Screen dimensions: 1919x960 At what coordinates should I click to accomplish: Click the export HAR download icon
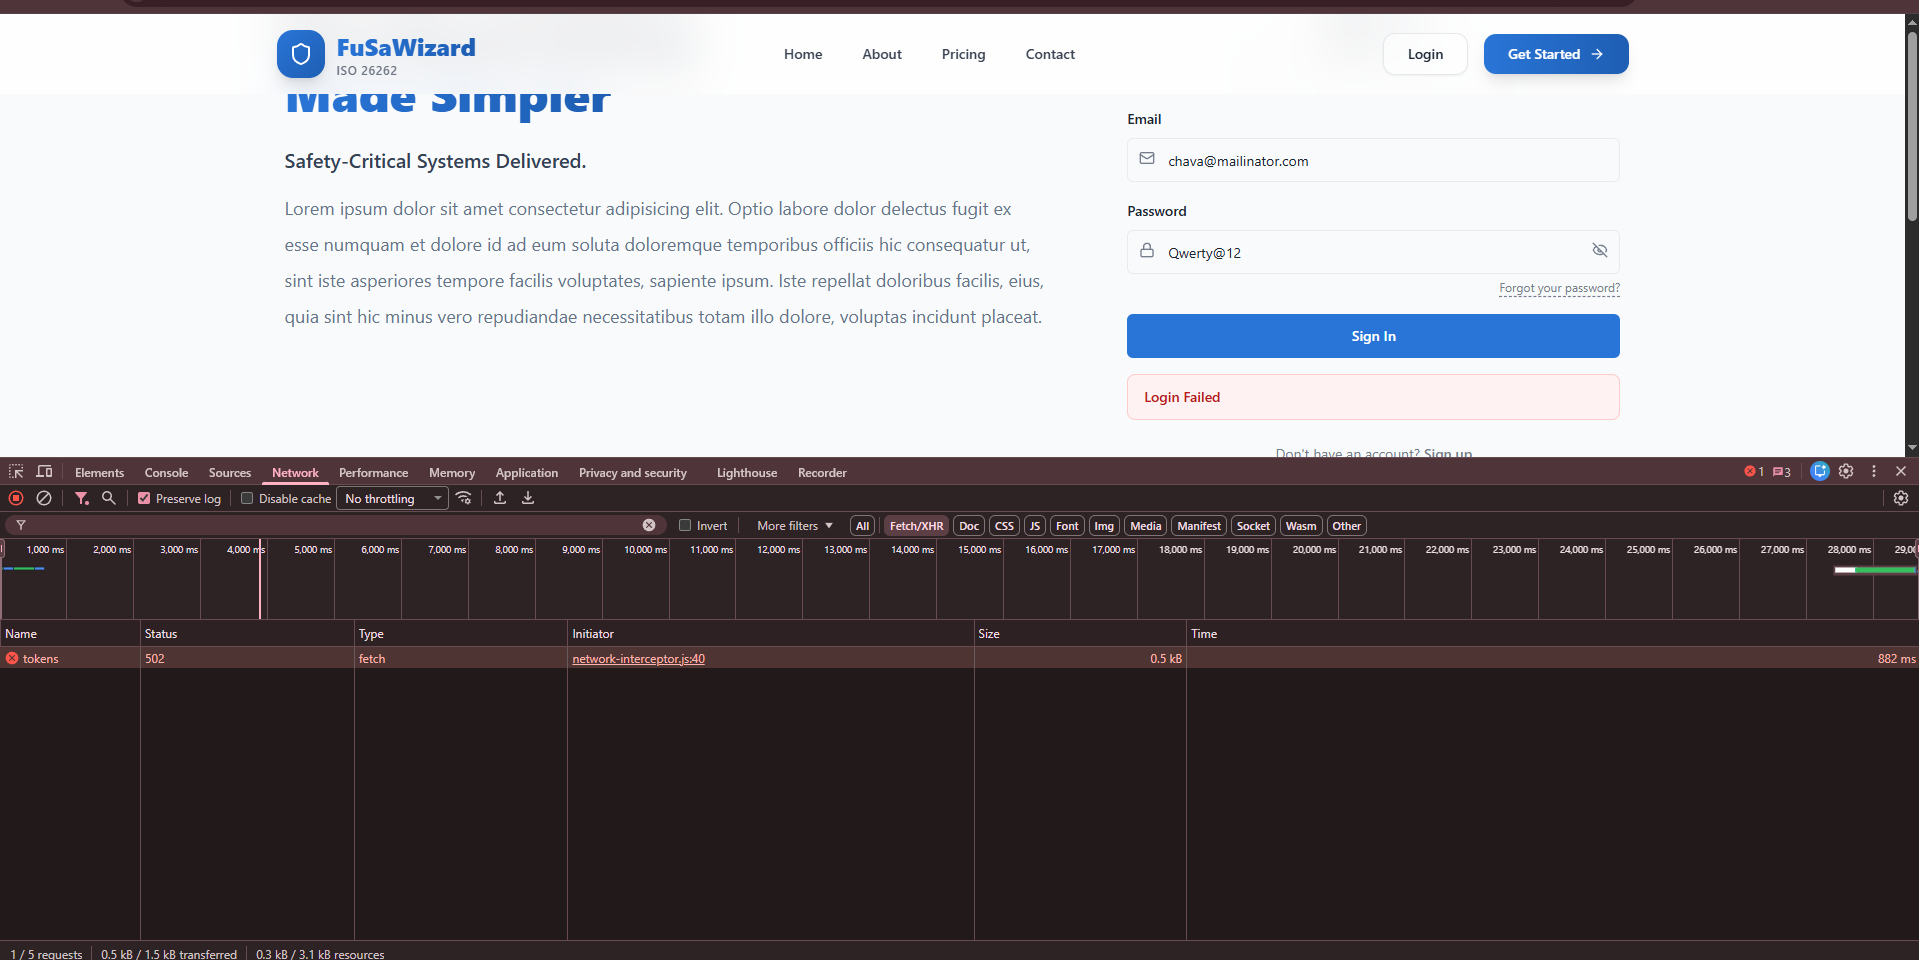pos(528,498)
